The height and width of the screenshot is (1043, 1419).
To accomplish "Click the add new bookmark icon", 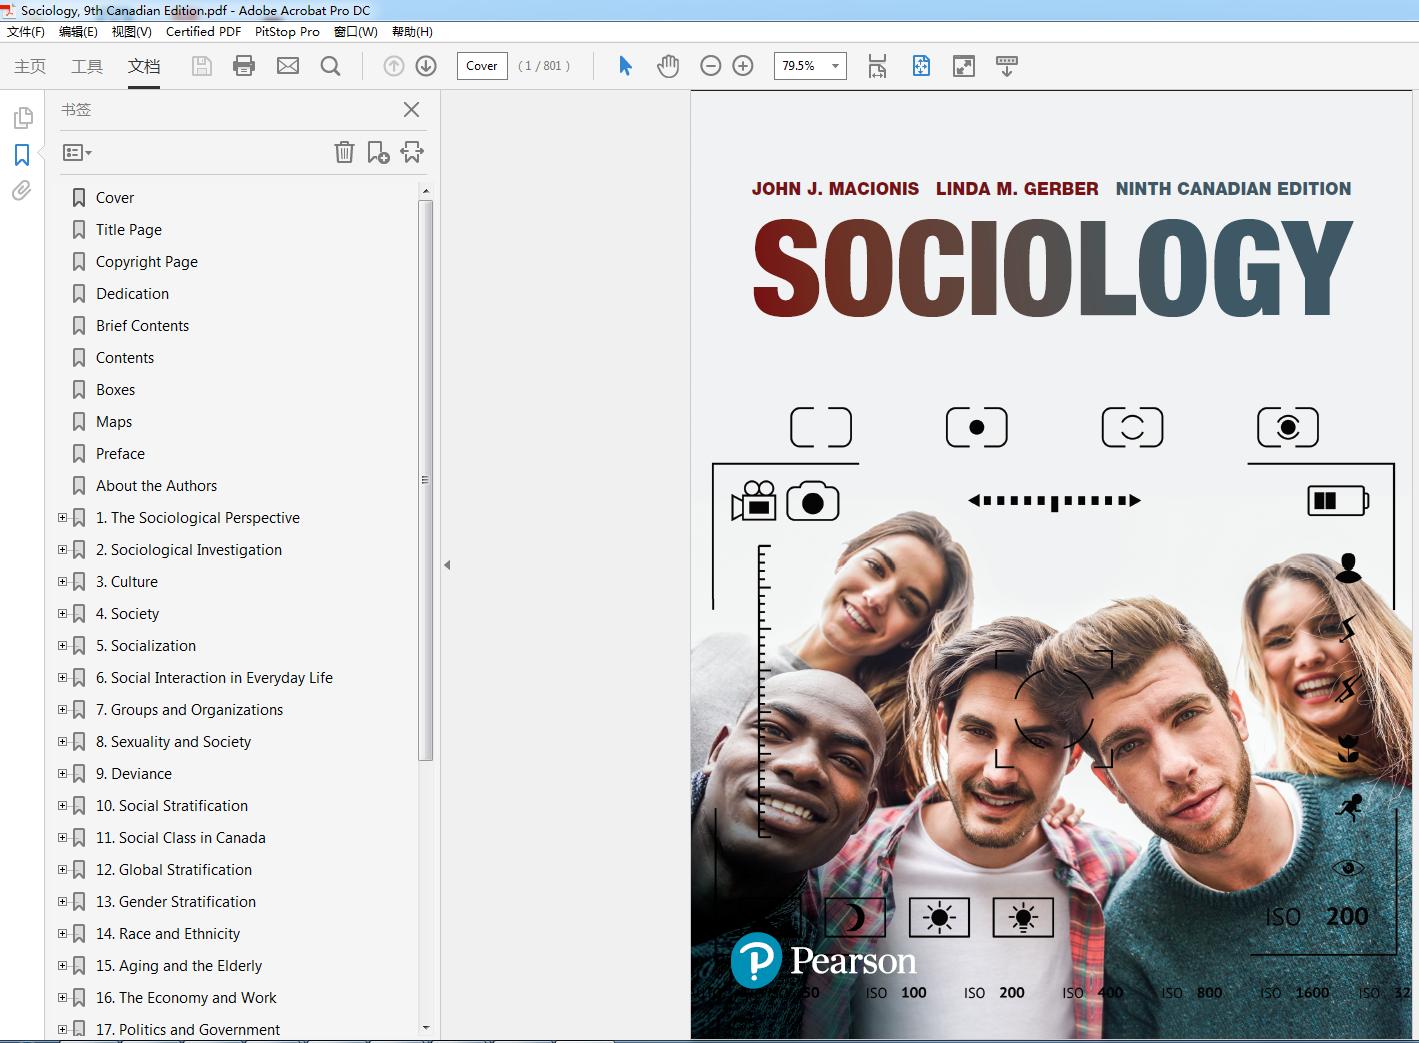I will [x=378, y=152].
